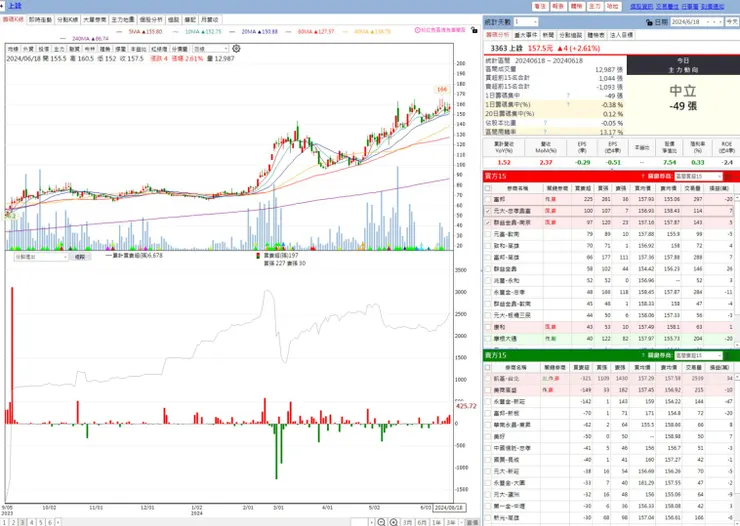This screenshot has width=740, height=526.
Task: Open the date picker showing 2024/6/18
Action: [x=696, y=22]
